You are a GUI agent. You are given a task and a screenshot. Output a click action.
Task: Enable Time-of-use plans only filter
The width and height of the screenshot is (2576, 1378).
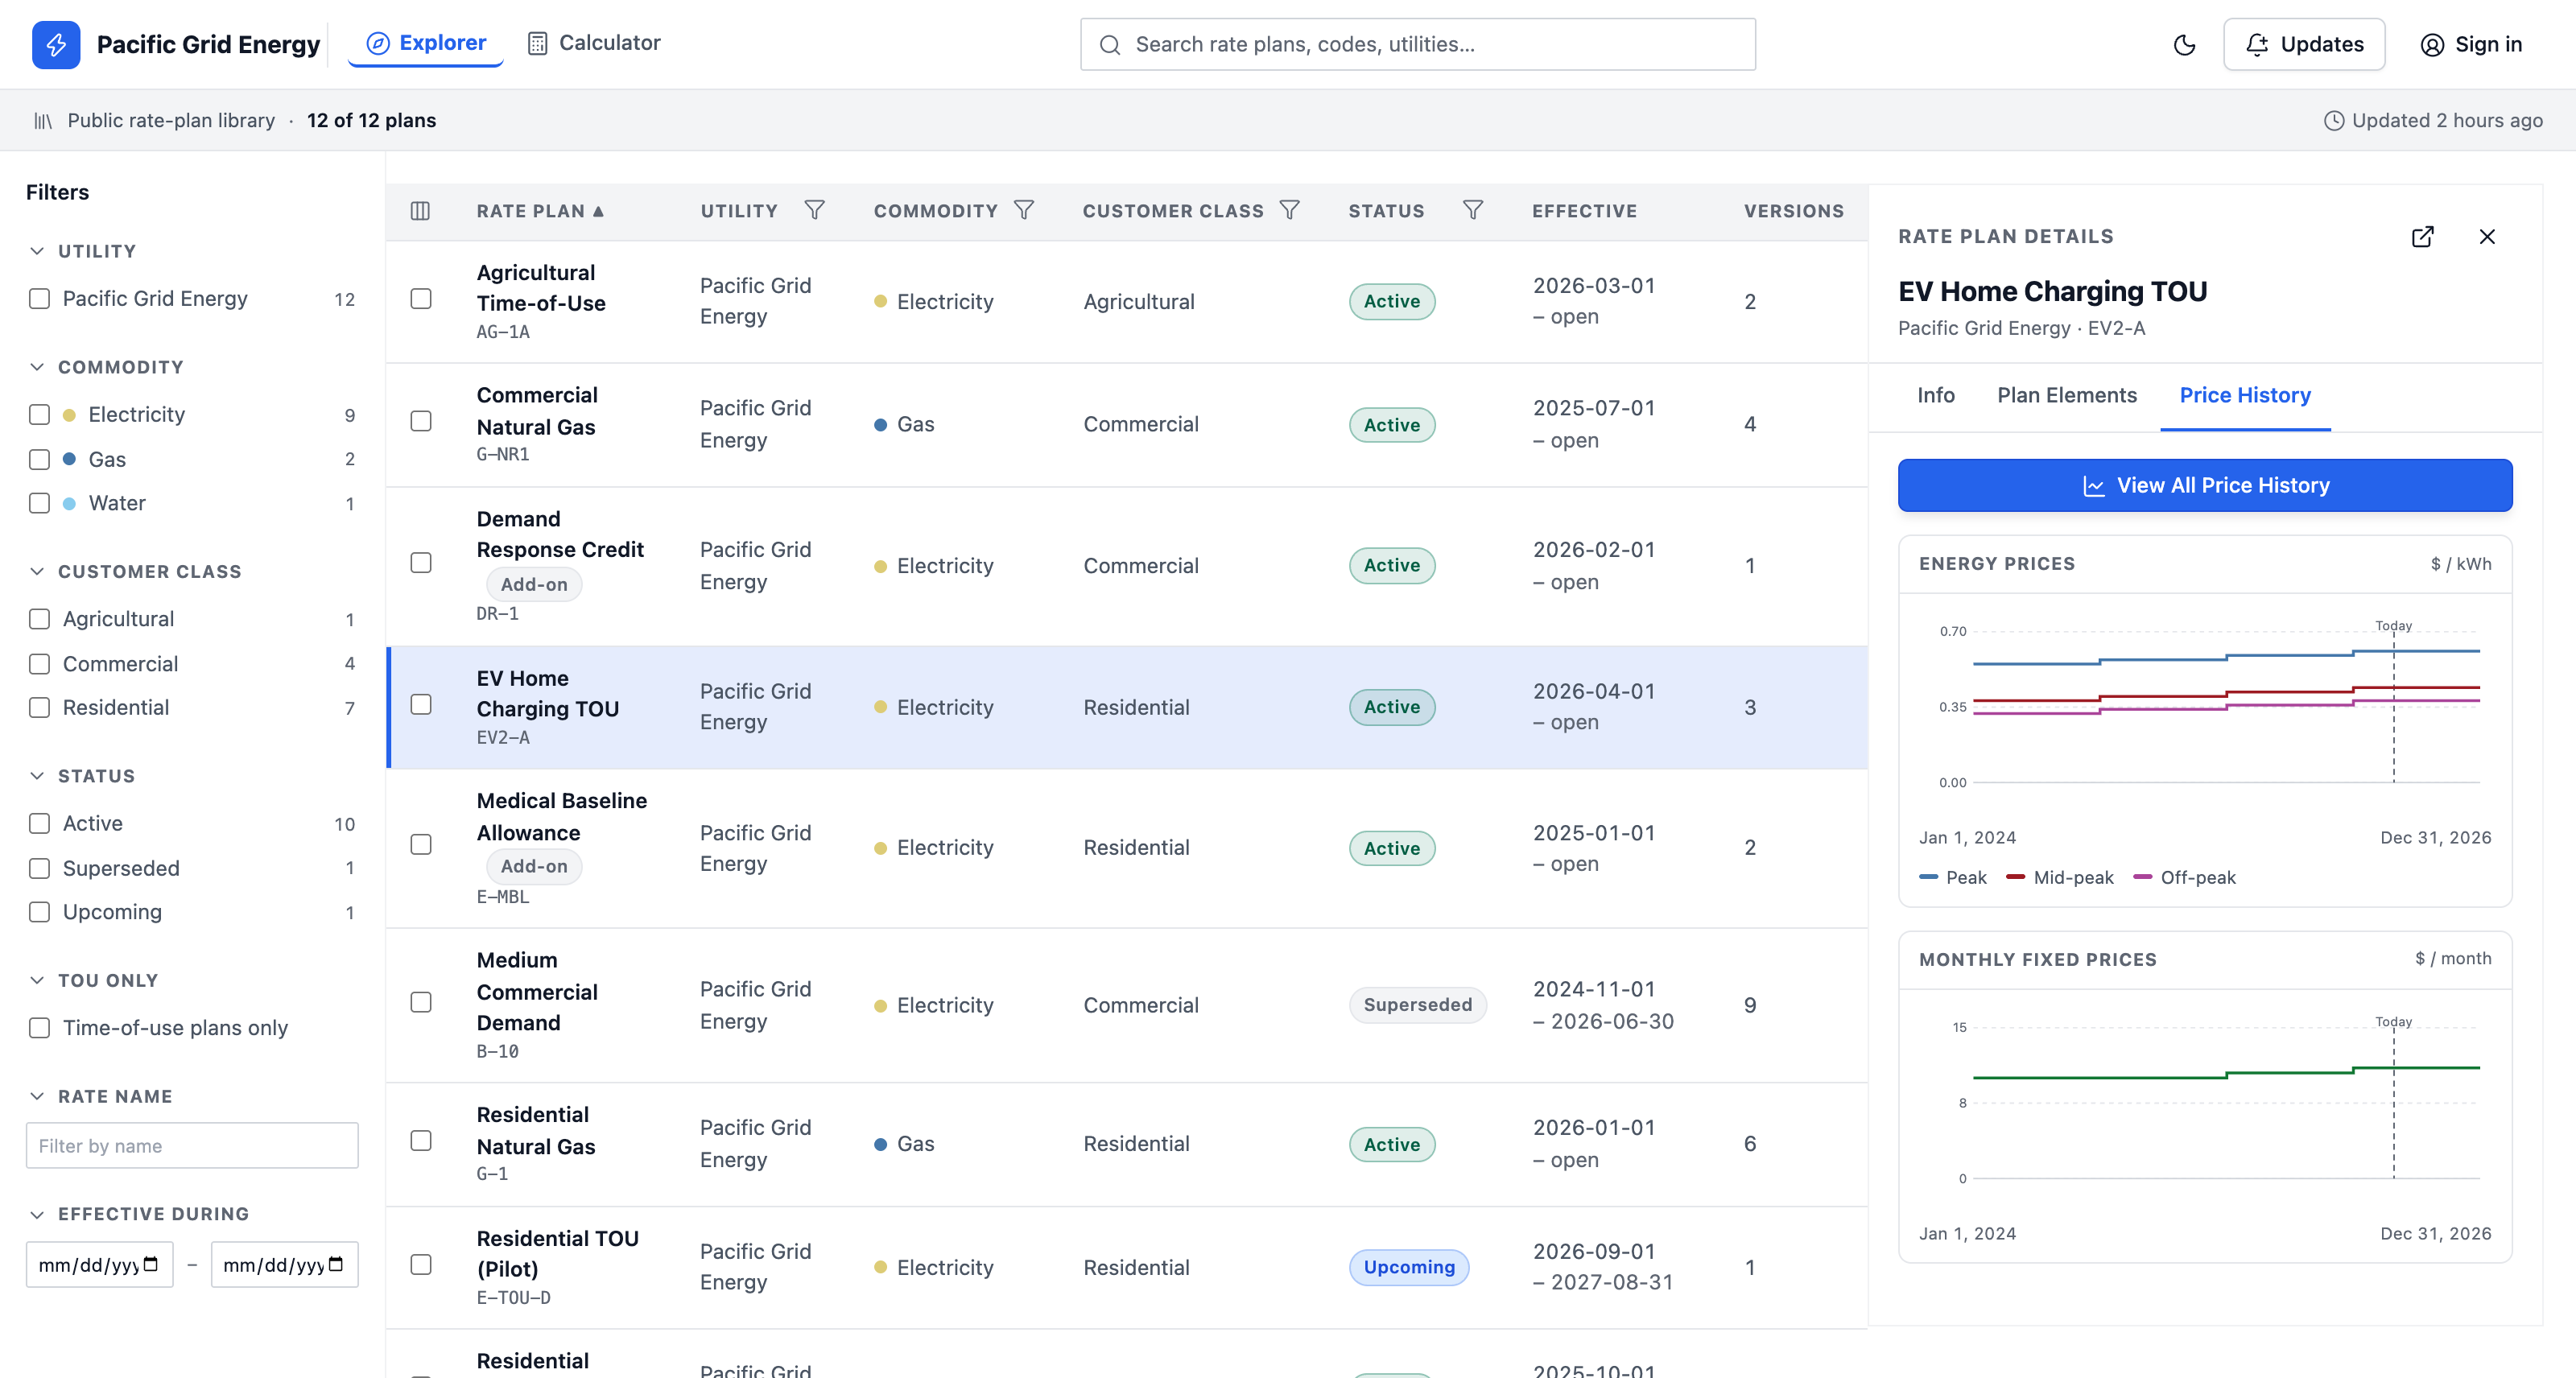(x=39, y=1028)
